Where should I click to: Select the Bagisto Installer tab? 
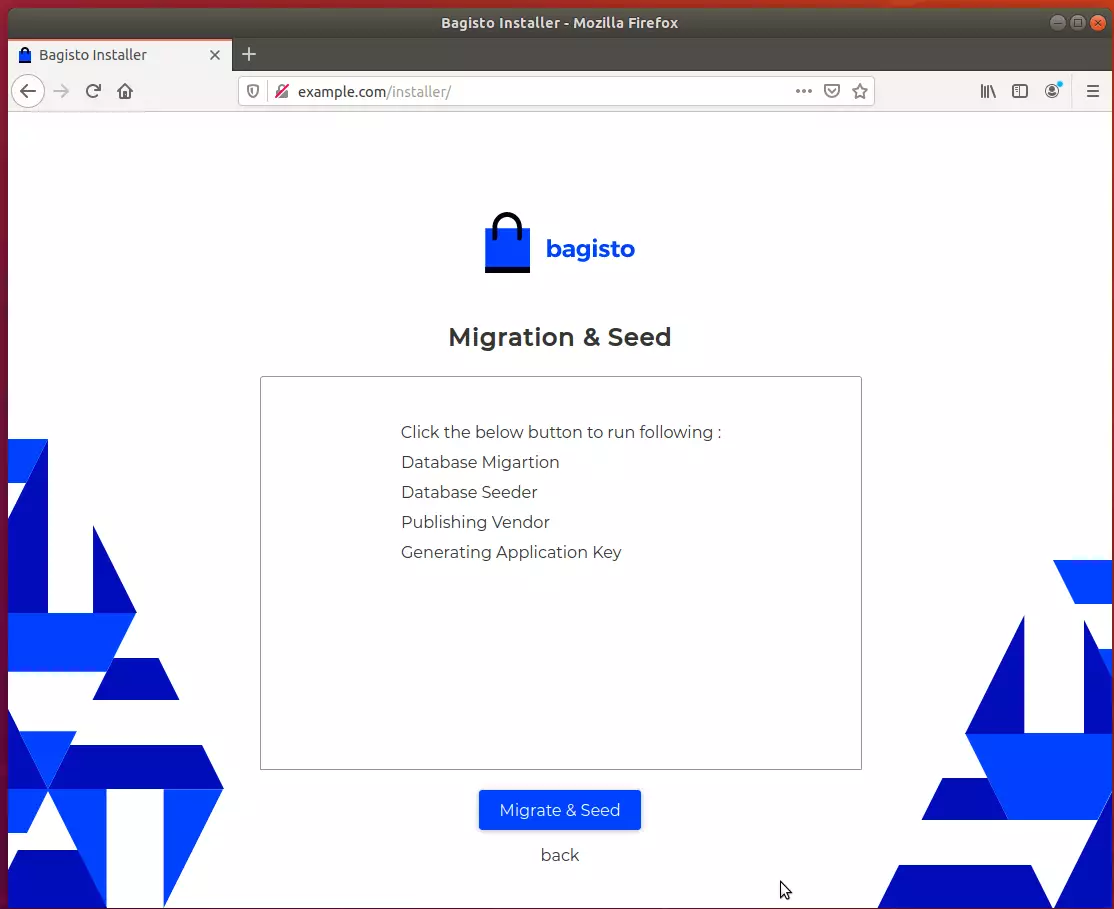[119, 55]
